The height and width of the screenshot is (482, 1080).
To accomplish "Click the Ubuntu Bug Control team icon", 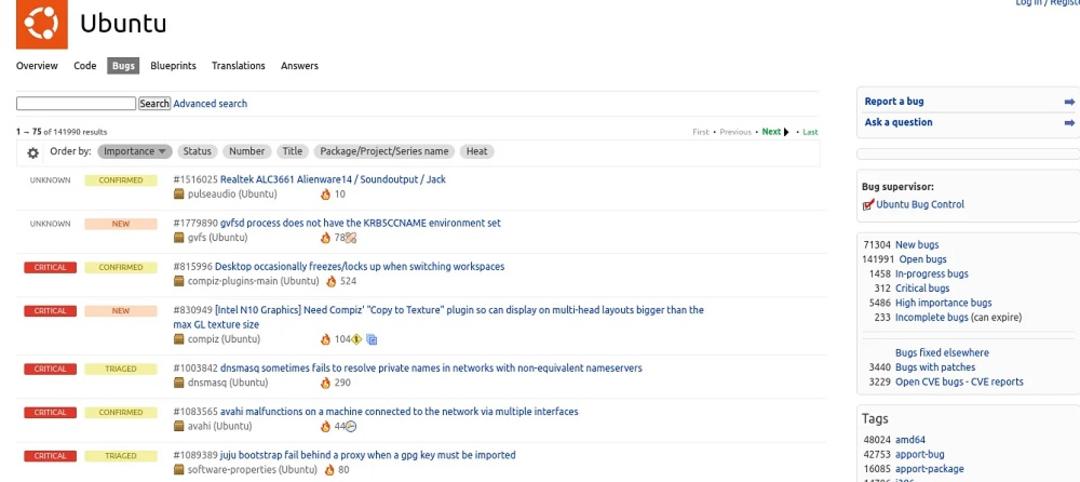I will [x=868, y=205].
